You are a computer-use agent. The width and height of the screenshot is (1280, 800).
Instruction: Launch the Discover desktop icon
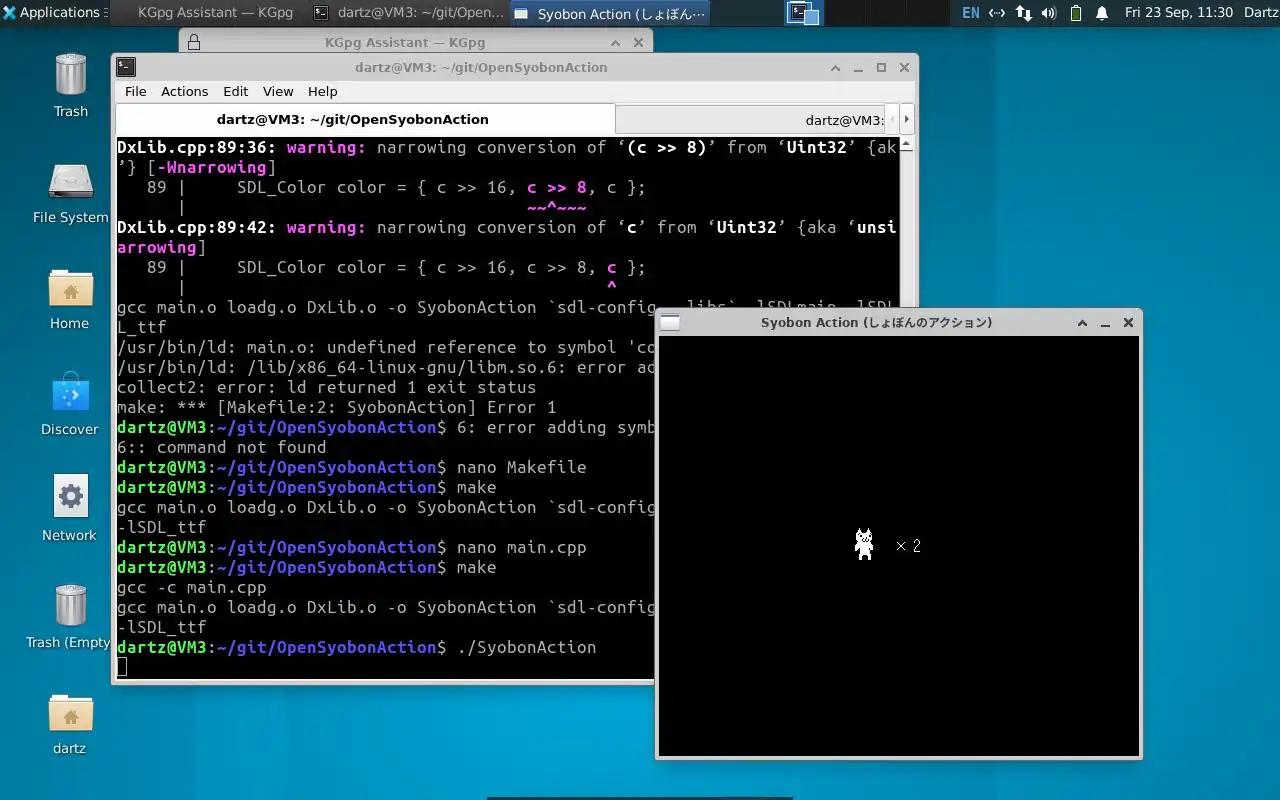pos(70,404)
